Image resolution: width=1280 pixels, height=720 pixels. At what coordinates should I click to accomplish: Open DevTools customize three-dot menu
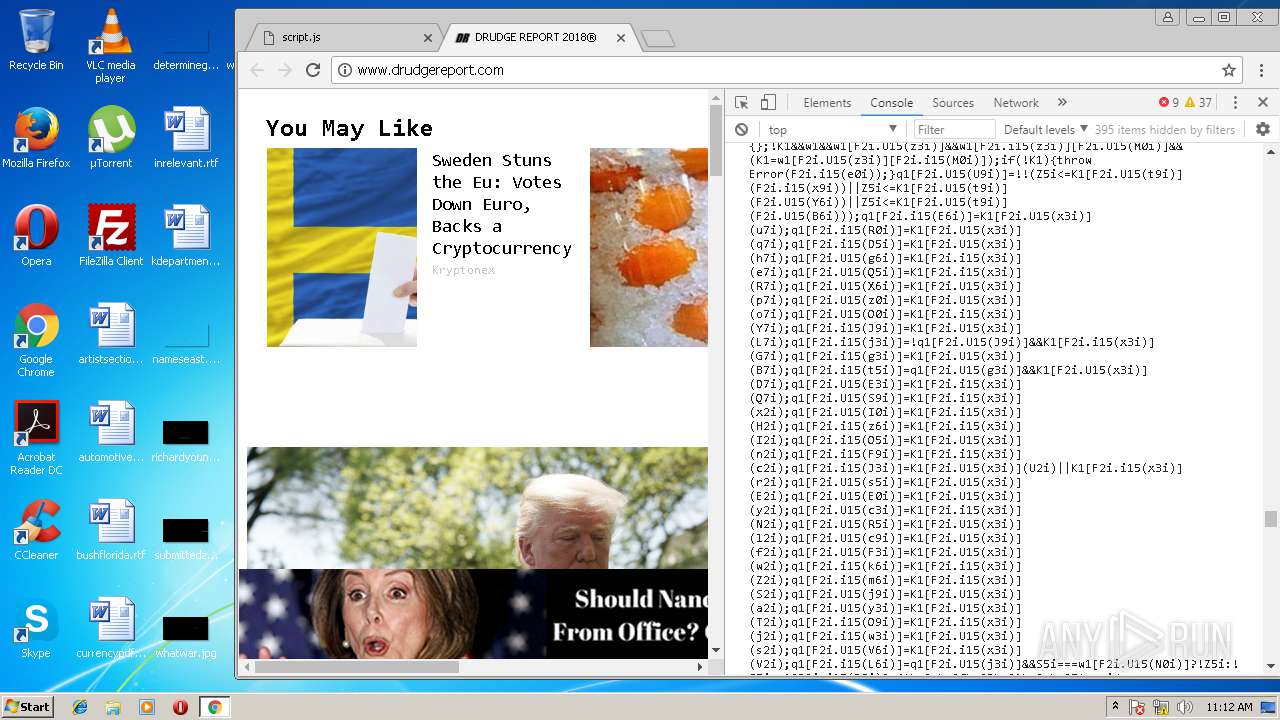point(1235,103)
